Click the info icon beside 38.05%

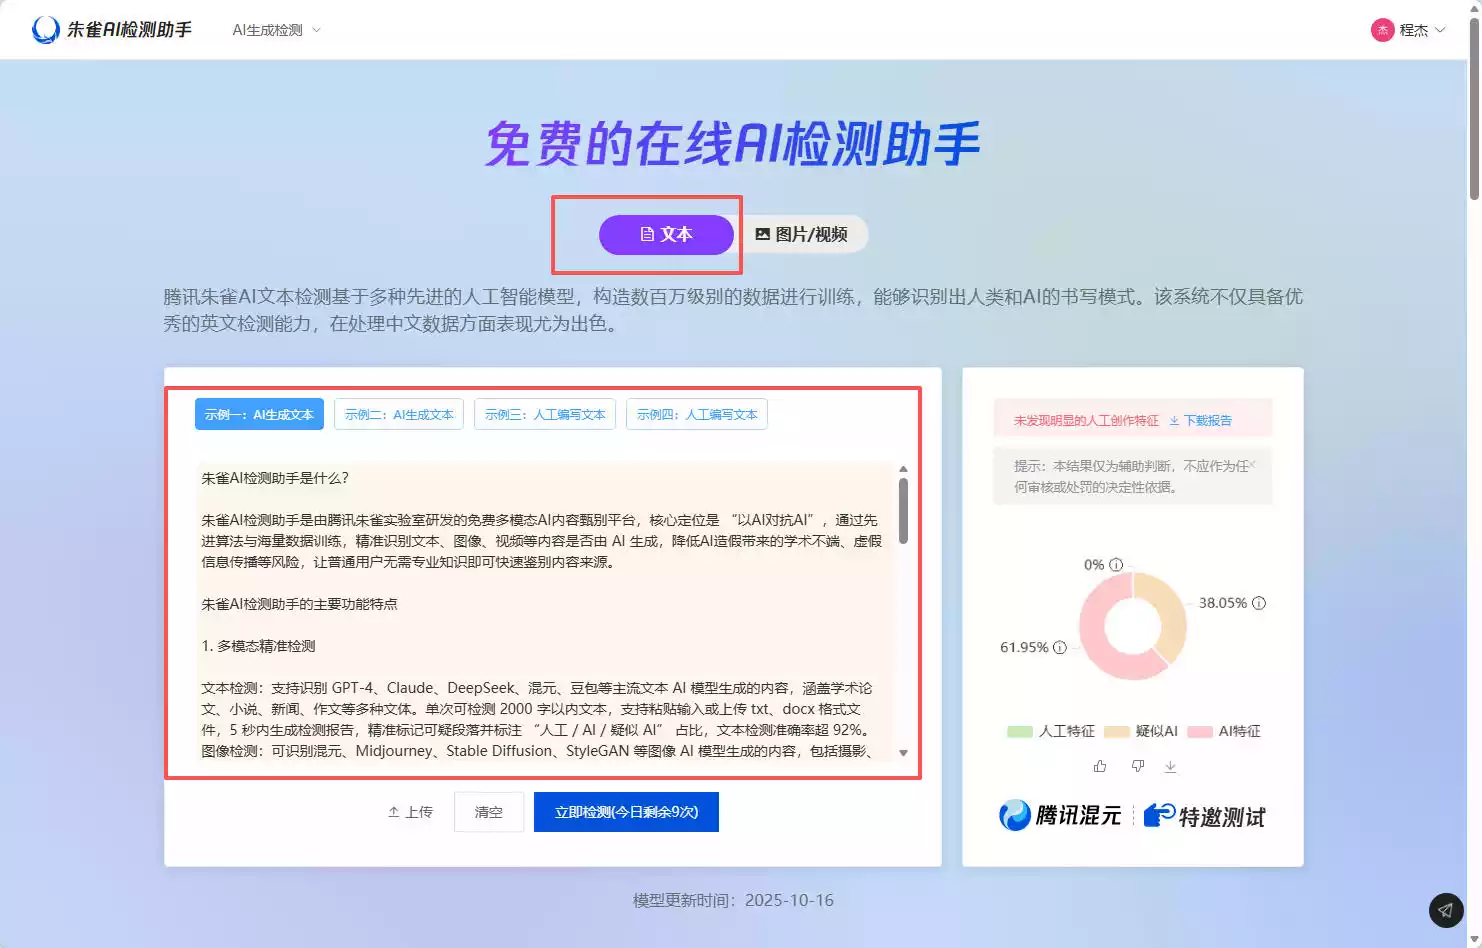click(x=1259, y=603)
